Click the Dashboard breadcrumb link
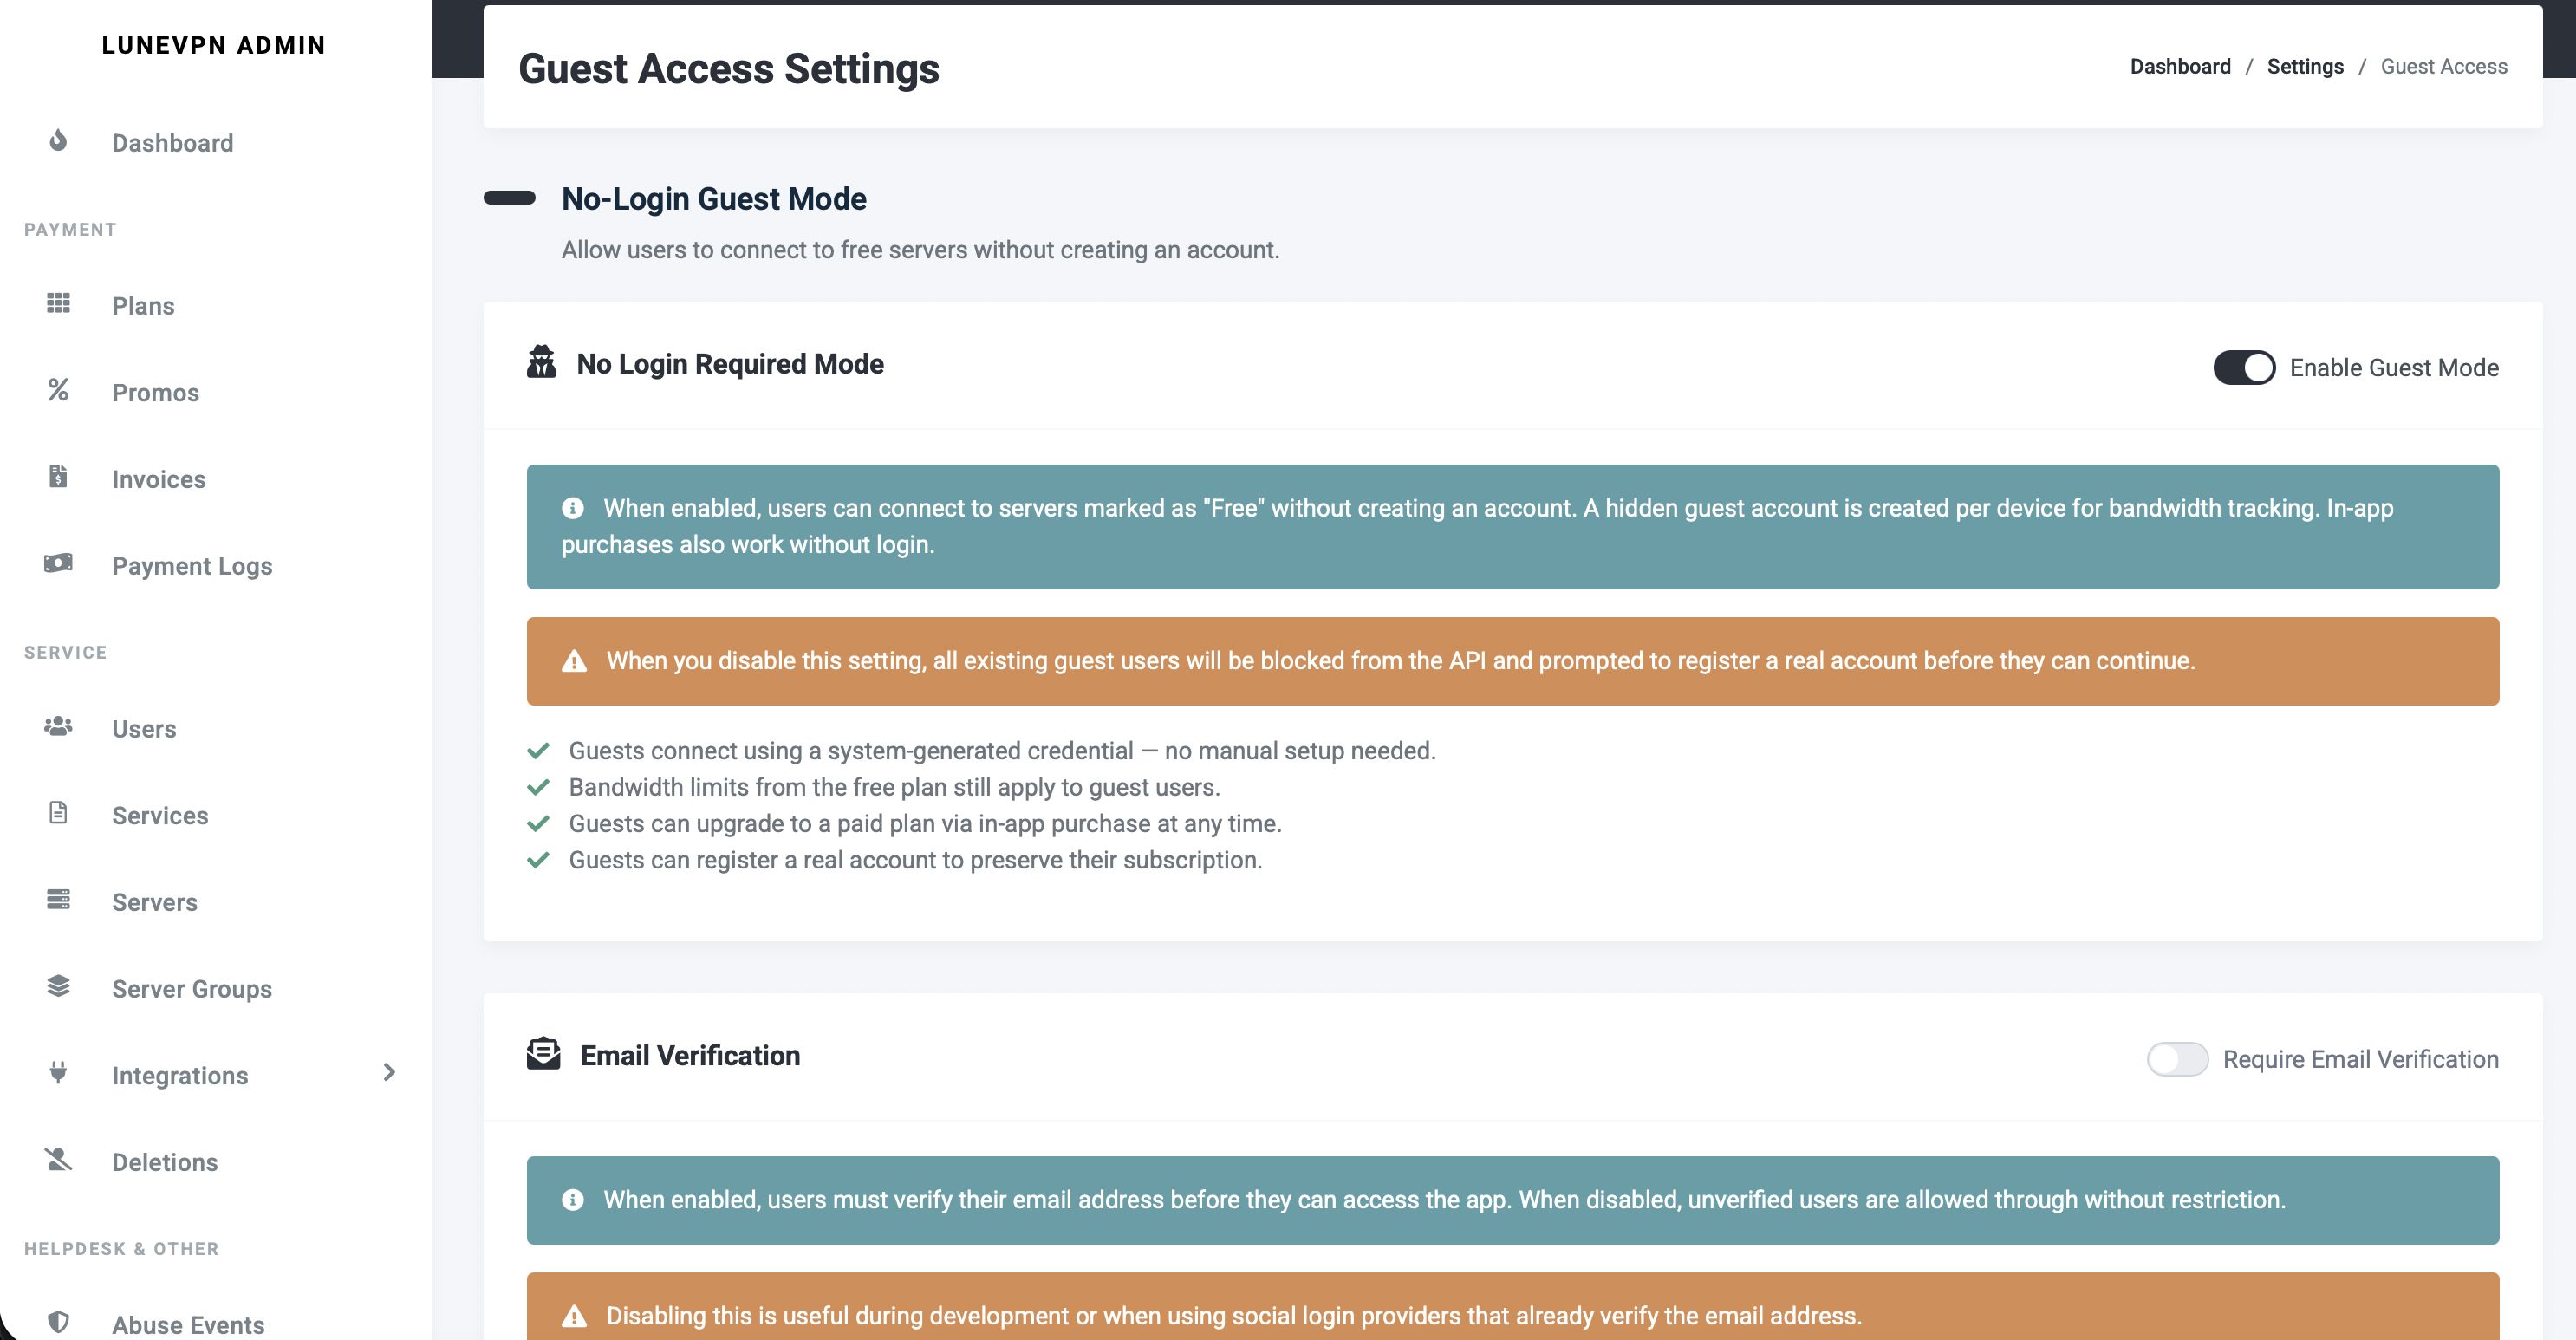Viewport: 2576px width, 1340px height. 2179,67
